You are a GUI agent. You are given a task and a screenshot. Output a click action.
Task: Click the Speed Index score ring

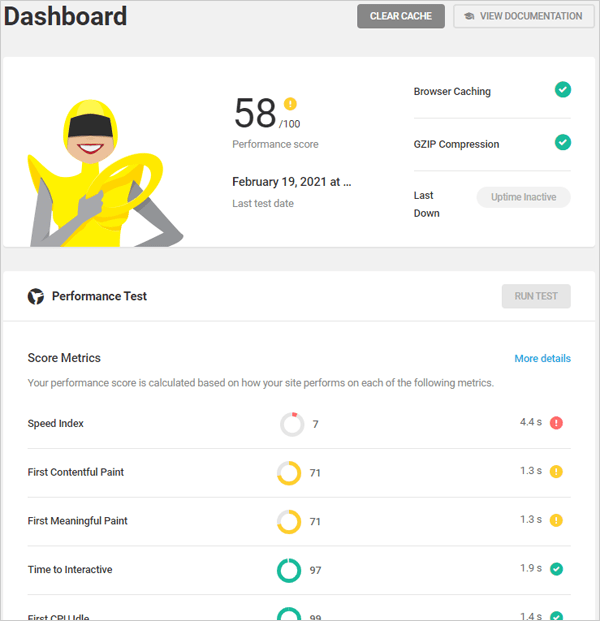pyautogui.click(x=292, y=424)
